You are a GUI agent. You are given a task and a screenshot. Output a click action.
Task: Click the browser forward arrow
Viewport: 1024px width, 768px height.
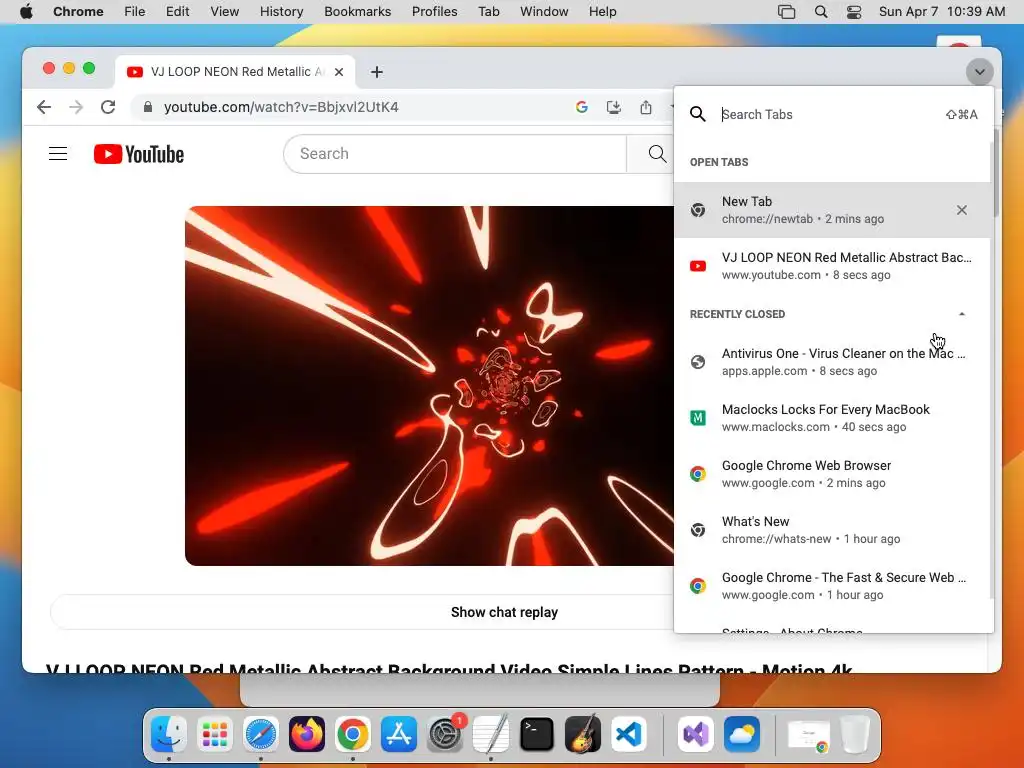tap(76, 107)
